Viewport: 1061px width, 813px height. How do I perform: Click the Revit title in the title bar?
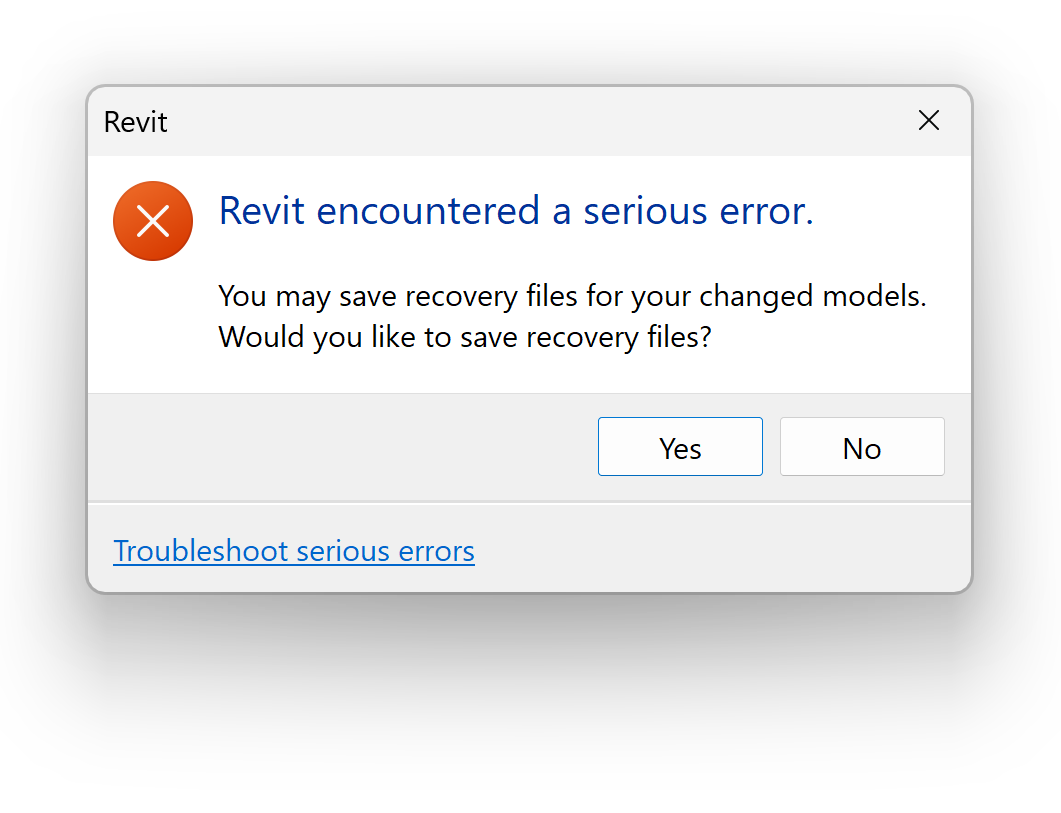tap(136, 122)
